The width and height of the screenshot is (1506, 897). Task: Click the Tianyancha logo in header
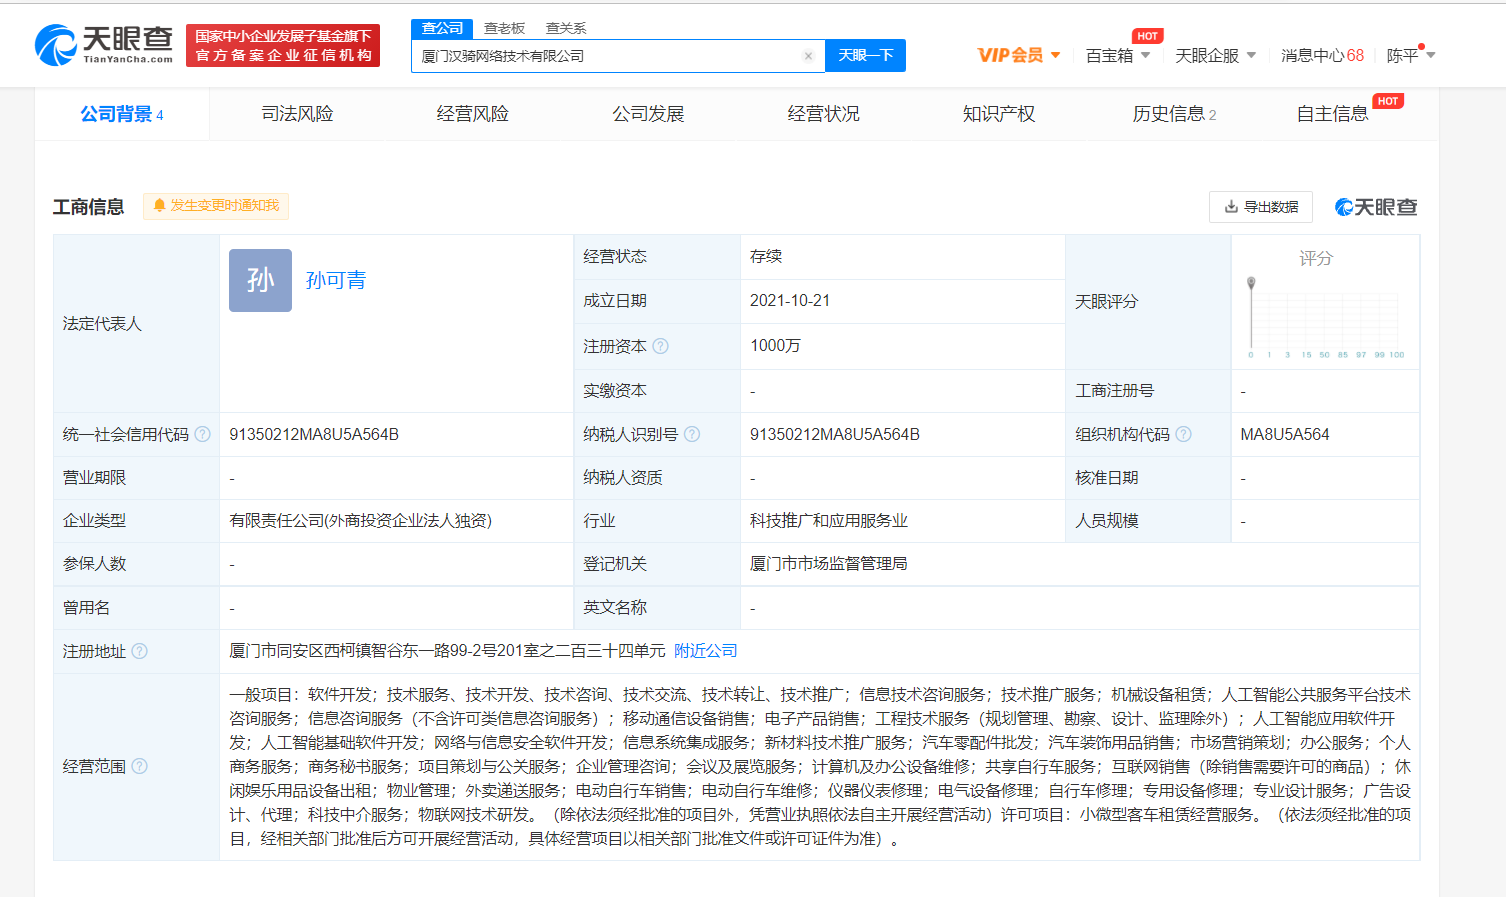tap(104, 45)
